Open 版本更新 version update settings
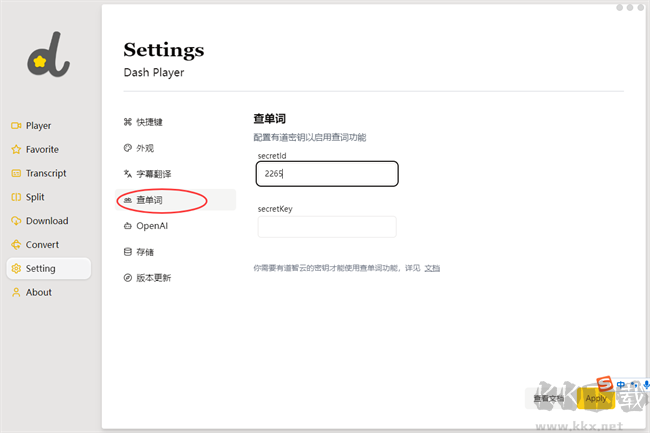 coord(175,278)
